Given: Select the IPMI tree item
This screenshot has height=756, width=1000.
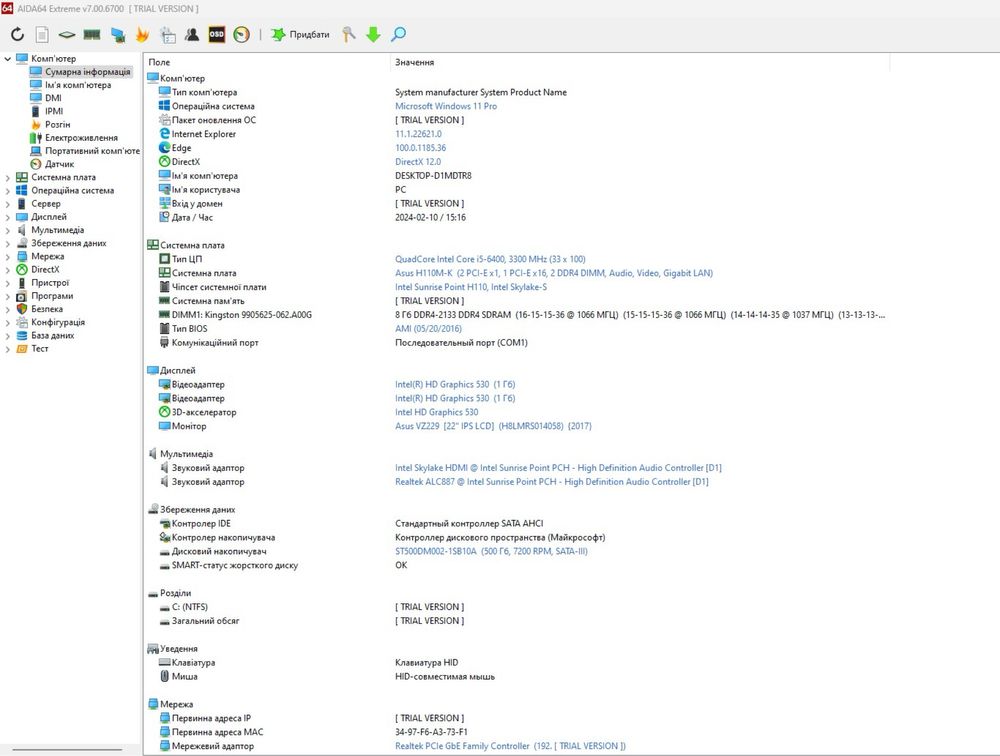Looking at the screenshot, I should 54,111.
